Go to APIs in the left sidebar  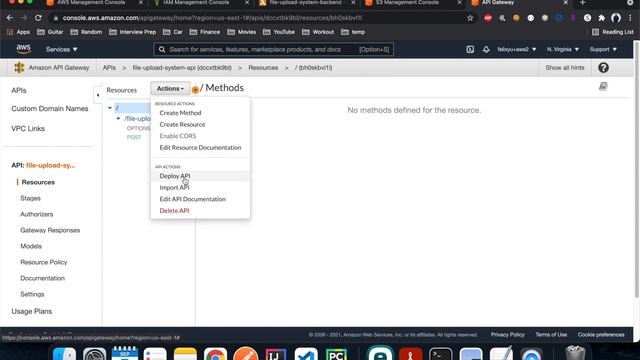pyautogui.click(x=19, y=91)
